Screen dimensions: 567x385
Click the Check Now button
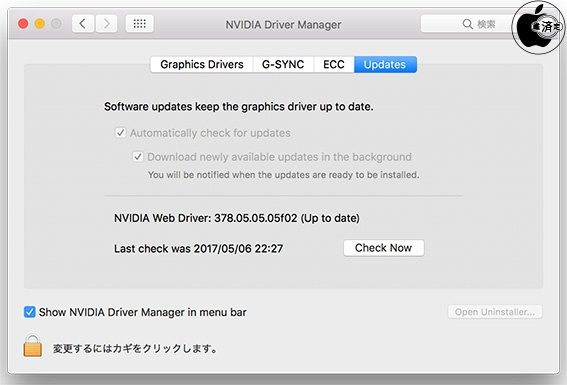[x=384, y=248]
